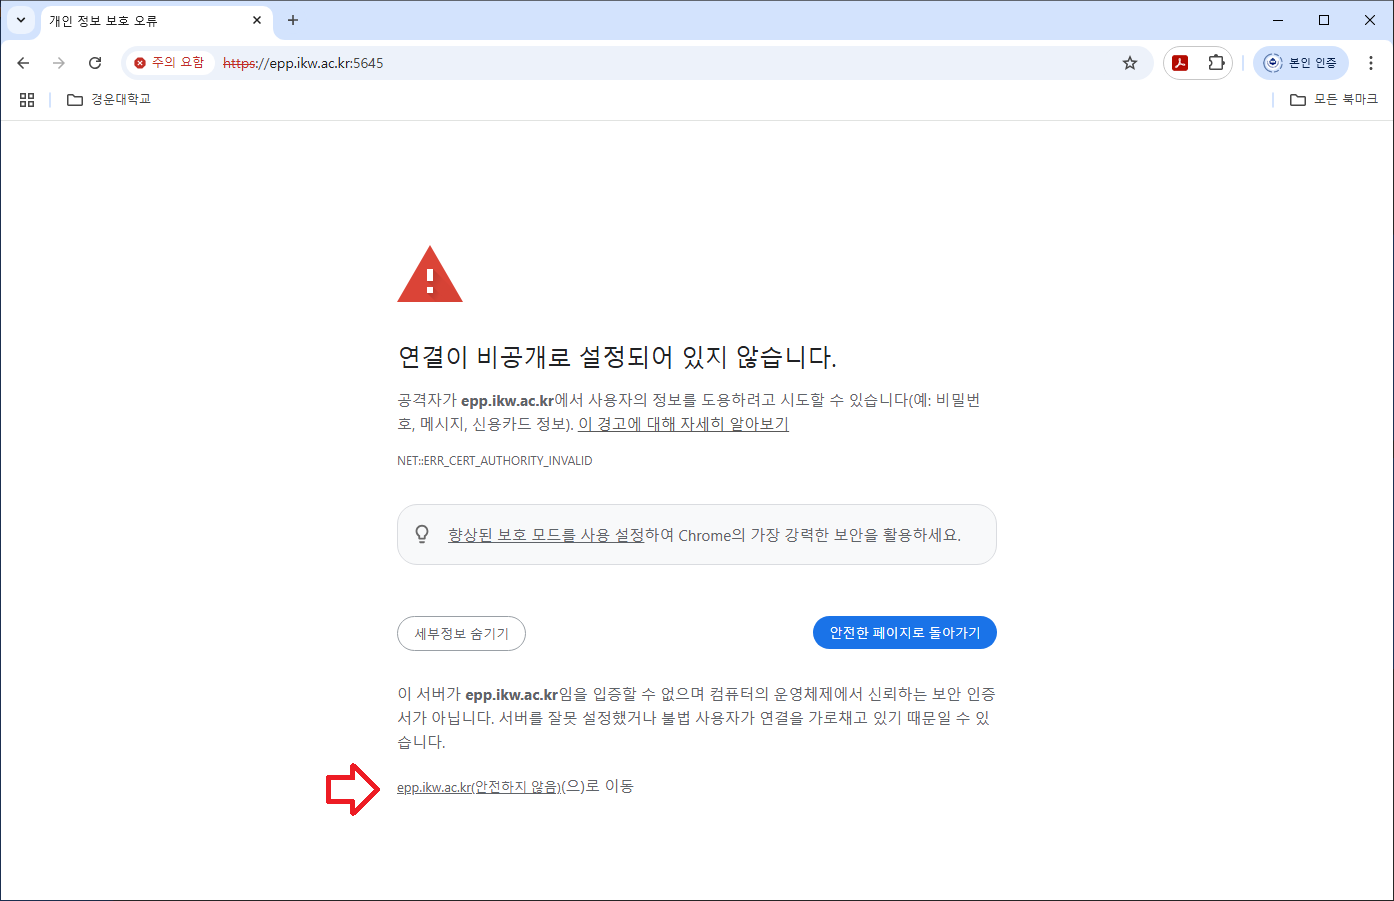Select the 개인 정보 보호 오류 tab
The image size is (1394, 901).
(140, 21)
